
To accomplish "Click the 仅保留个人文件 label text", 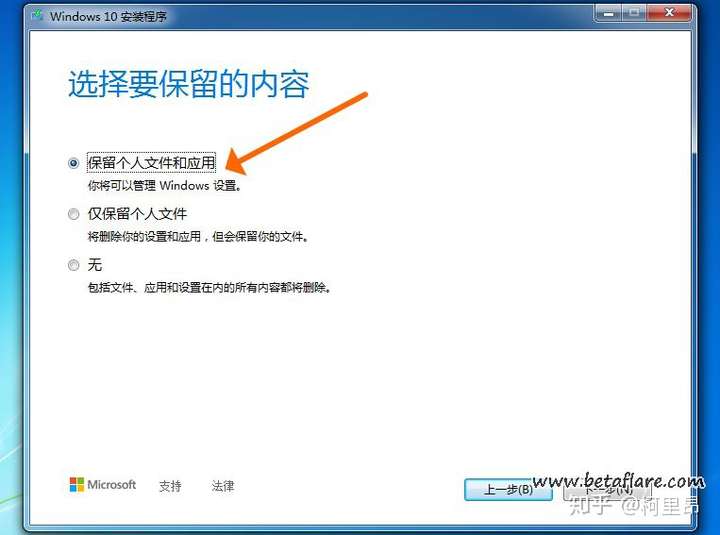I will point(137,214).
